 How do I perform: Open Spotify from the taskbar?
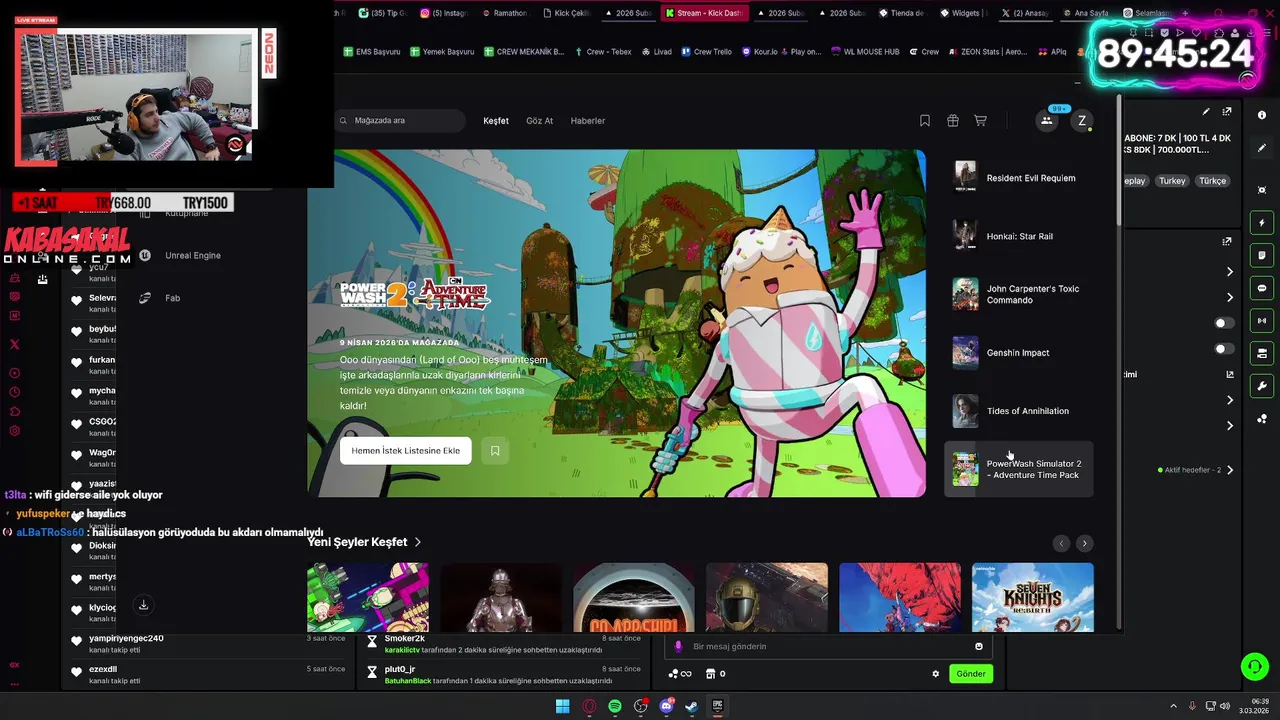tap(615, 706)
